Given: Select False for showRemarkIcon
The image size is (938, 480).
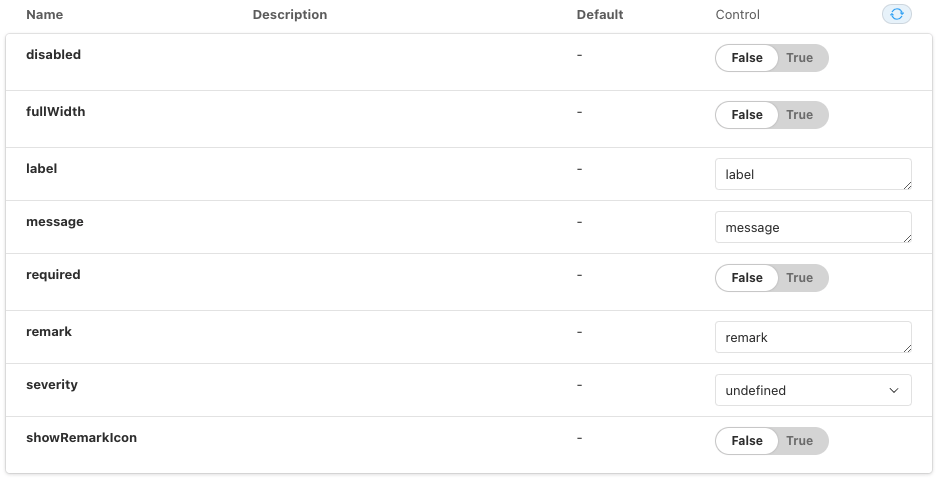Looking at the screenshot, I should (x=747, y=441).
